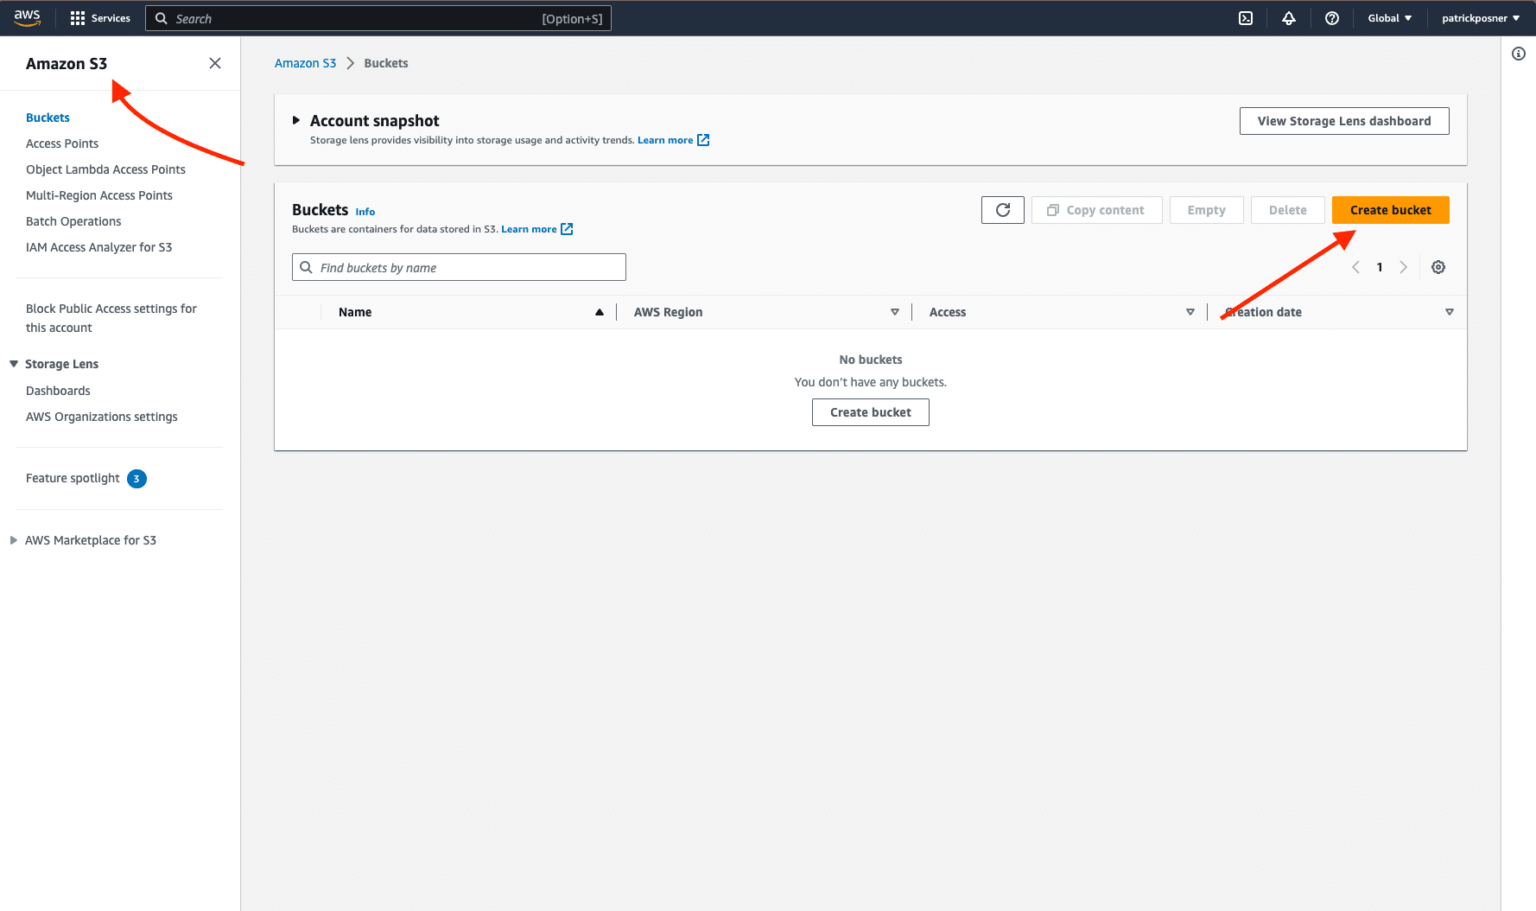Open the Global region selector
The image size is (1536, 911).
pos(1389,17)
